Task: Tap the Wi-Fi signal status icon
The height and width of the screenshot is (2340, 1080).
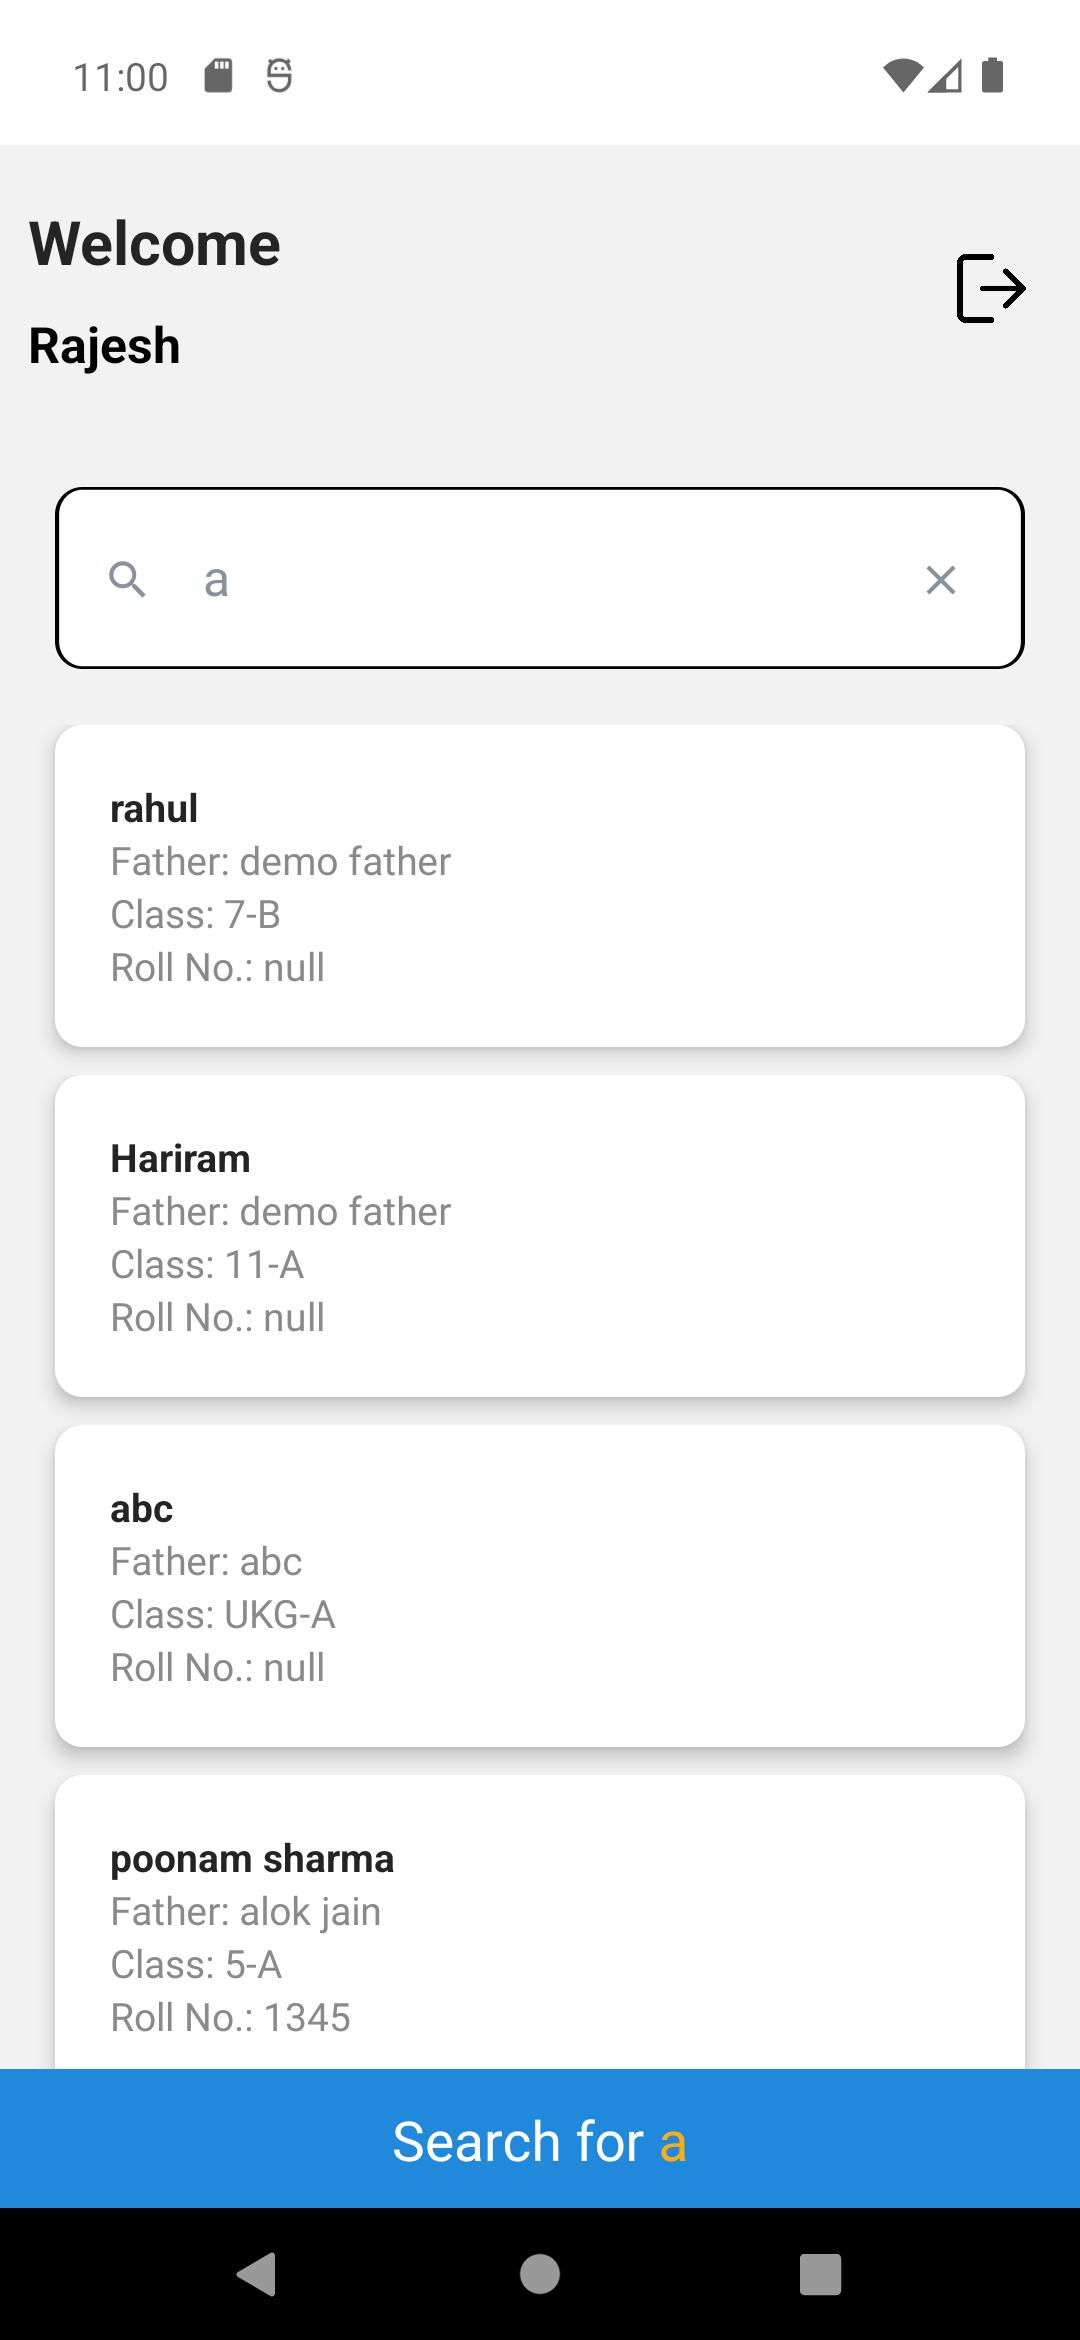Action: (x=903, y=75)
